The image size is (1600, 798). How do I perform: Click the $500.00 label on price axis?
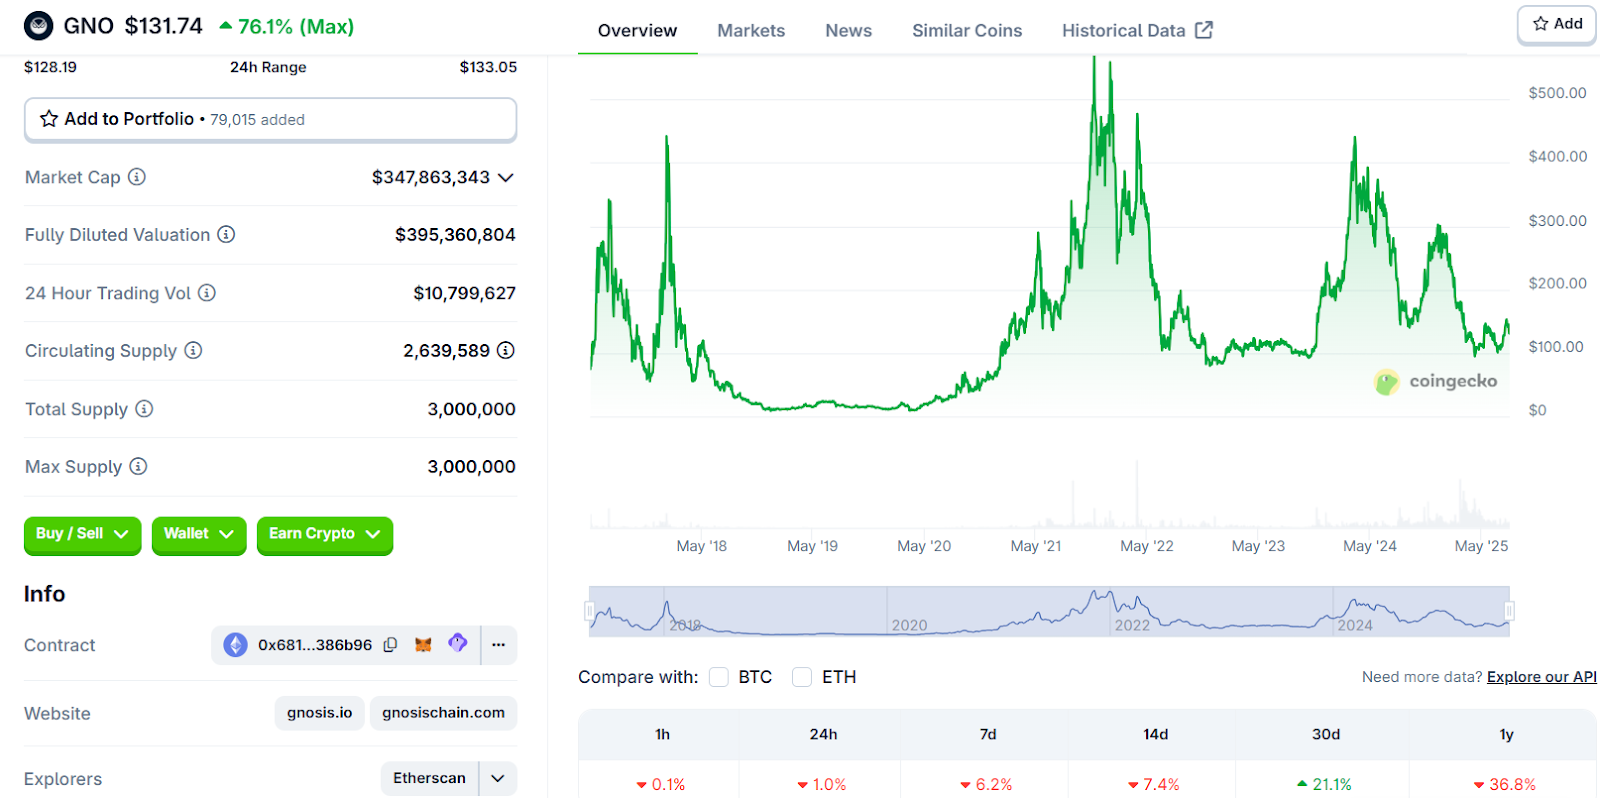pyautogui.click(x=1557, y=93)
